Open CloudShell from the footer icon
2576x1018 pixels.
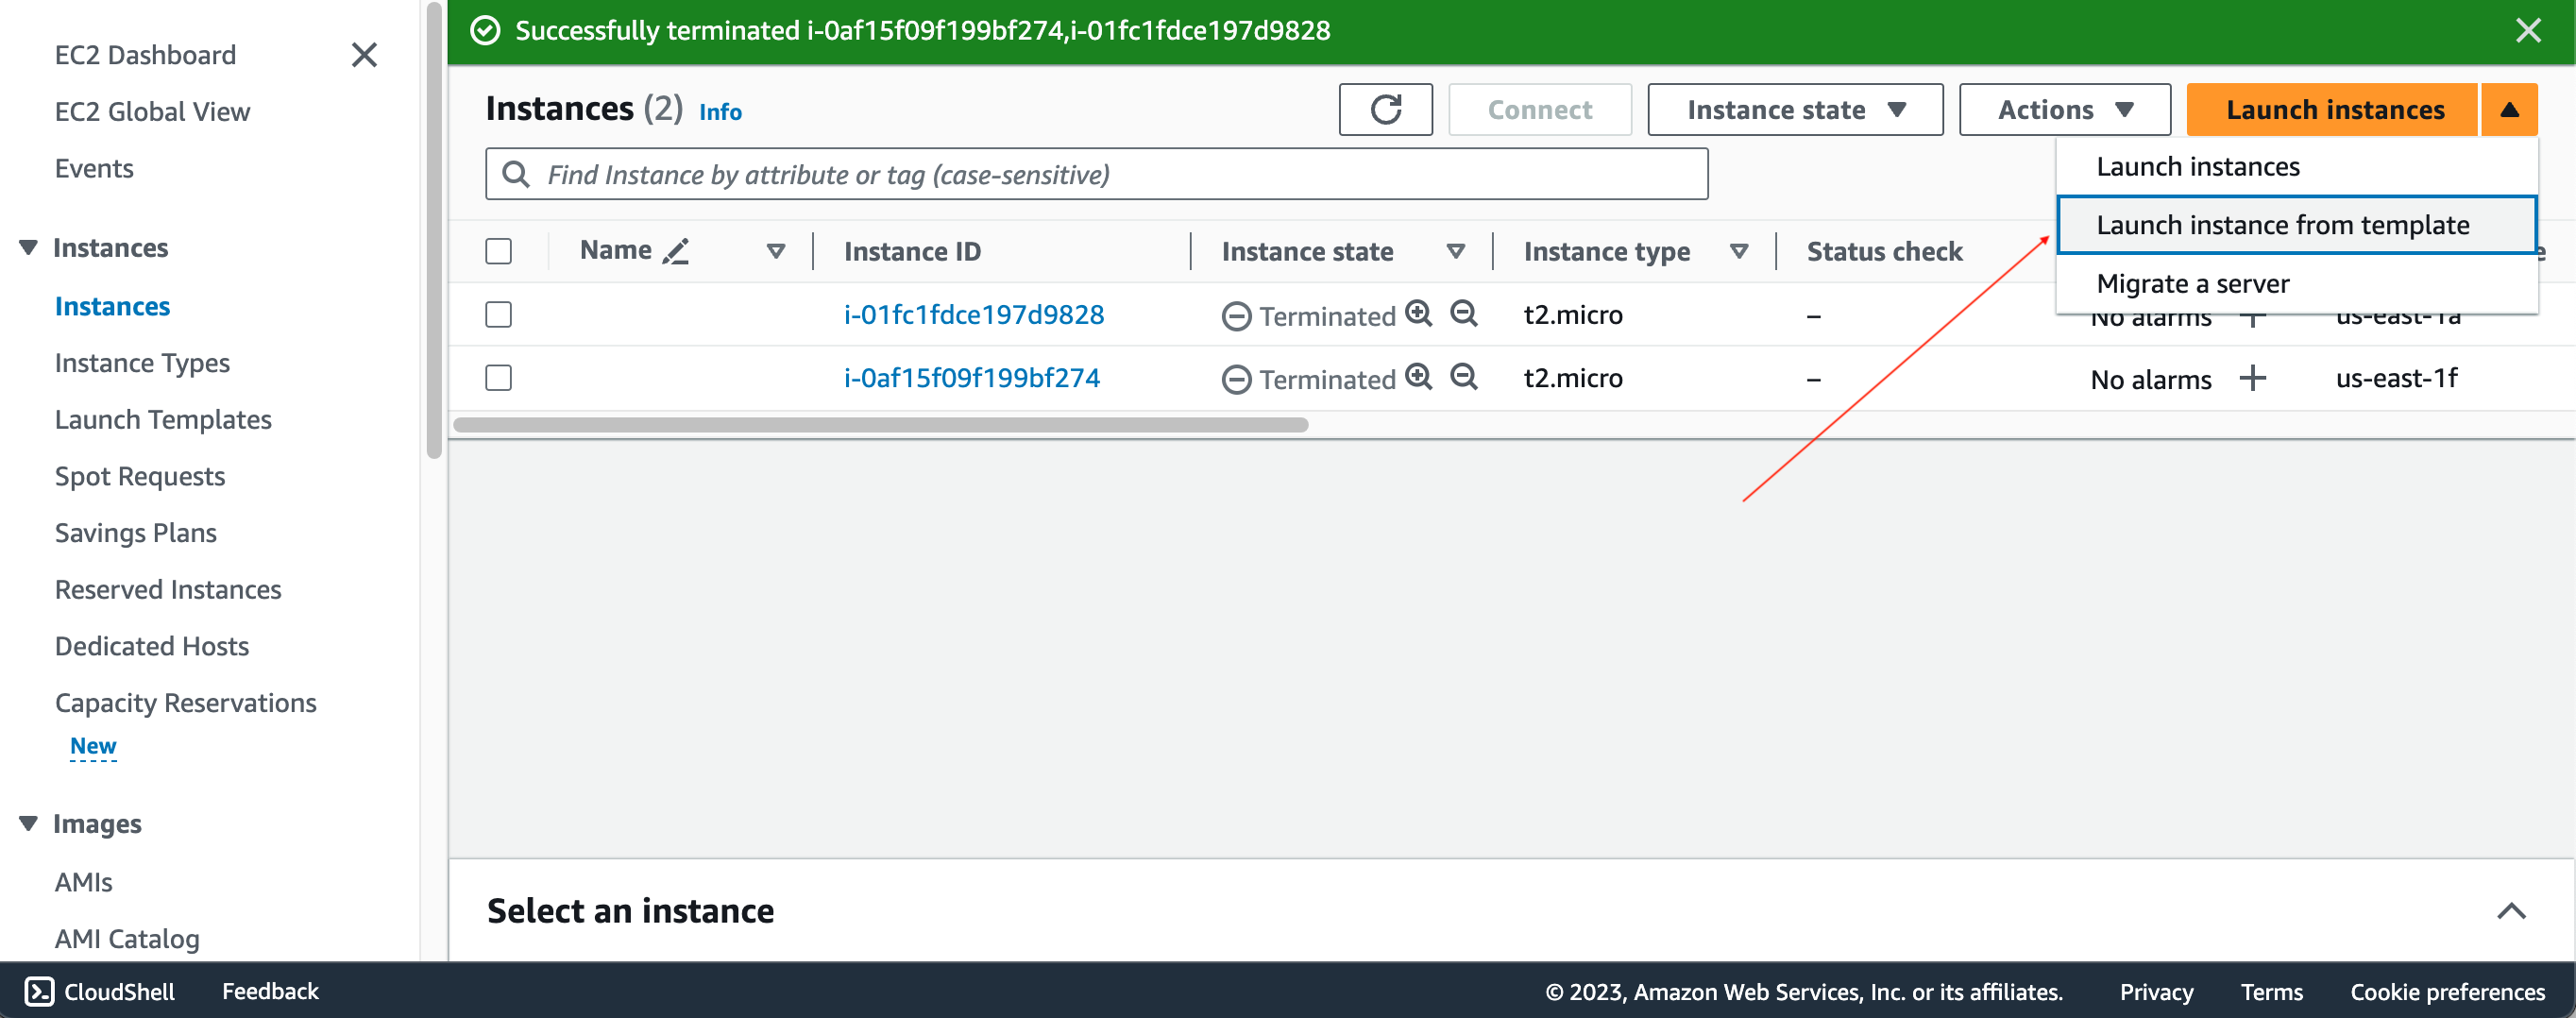pos(39,991)
